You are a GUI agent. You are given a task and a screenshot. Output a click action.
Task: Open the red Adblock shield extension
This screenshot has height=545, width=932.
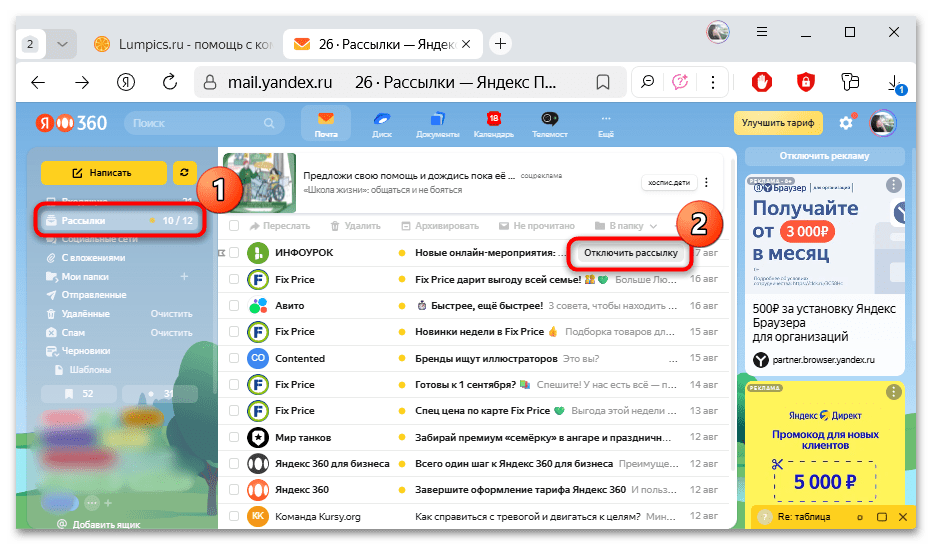[761, 82]
